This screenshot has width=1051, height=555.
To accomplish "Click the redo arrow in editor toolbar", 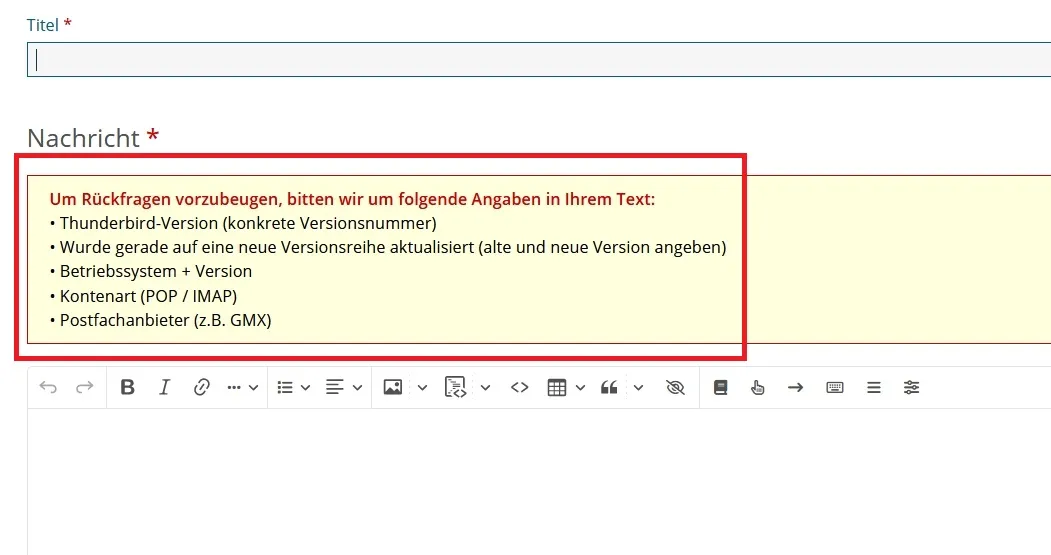I will coord(84,387).
